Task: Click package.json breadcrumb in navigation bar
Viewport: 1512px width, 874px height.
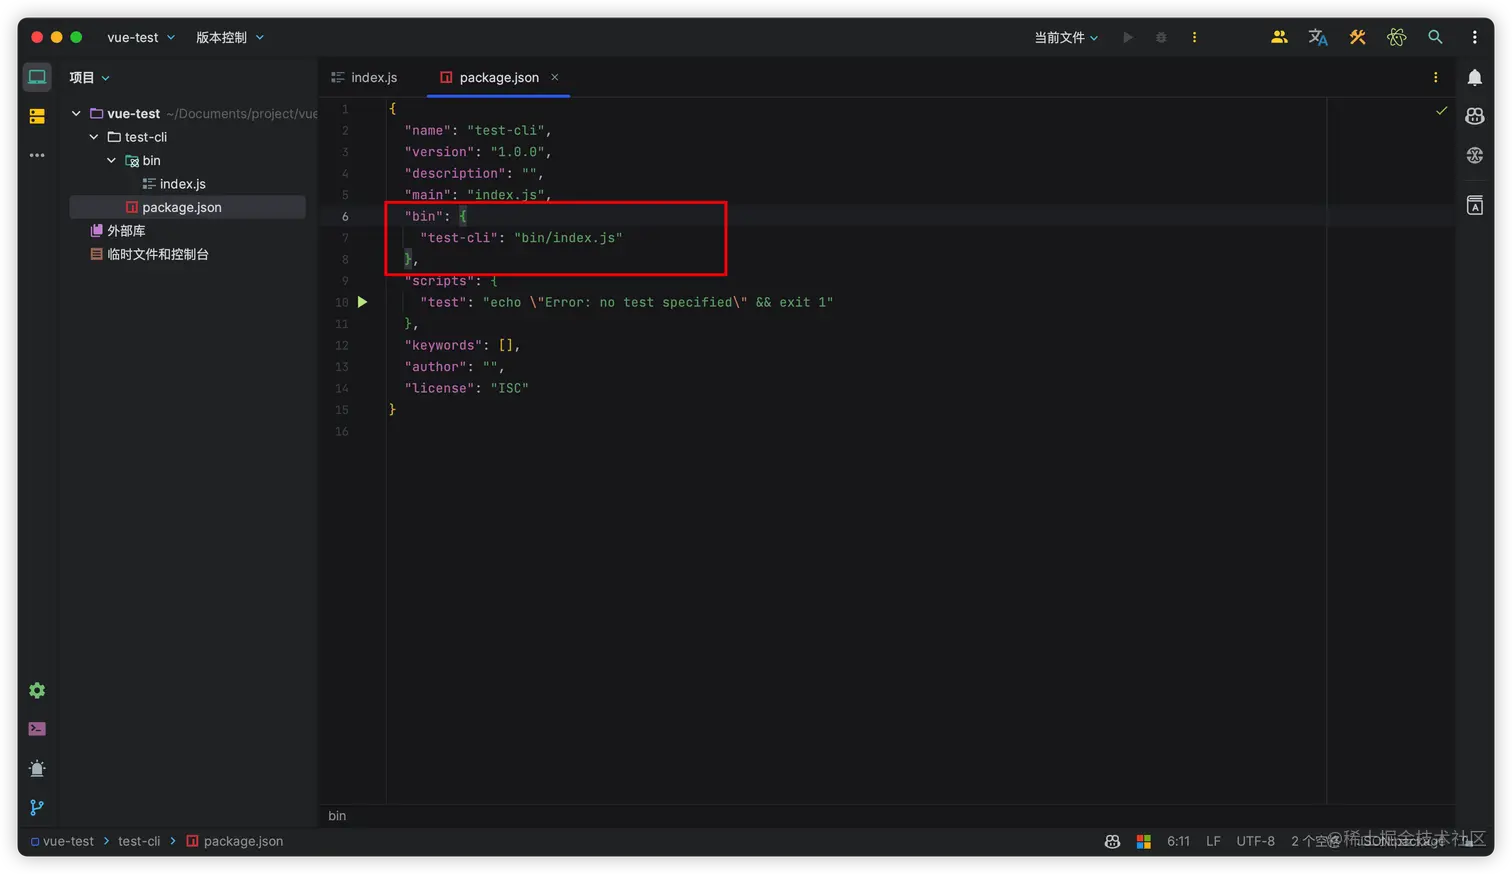Action: (x=235, y=841)
